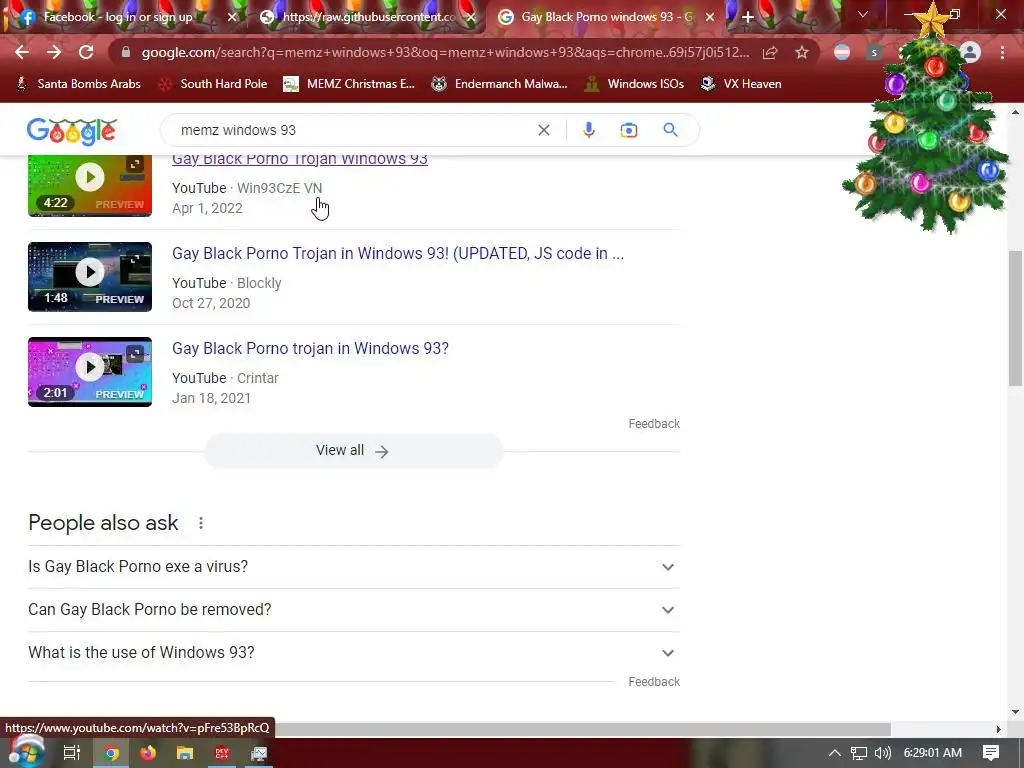Reload the current Google page
1024x768 pixels.
86,52
